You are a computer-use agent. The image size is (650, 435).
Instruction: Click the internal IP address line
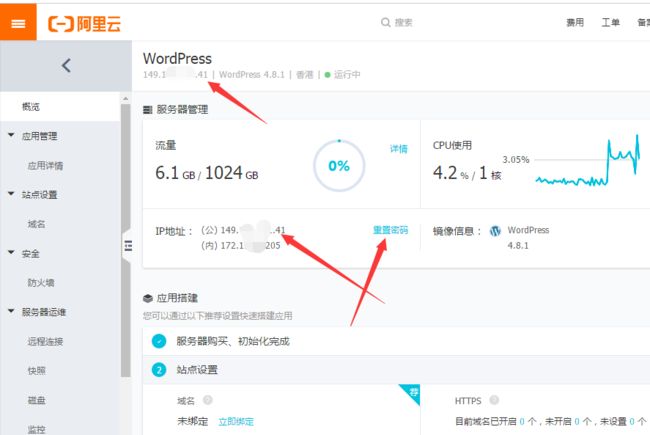click(x=241, y=245)
